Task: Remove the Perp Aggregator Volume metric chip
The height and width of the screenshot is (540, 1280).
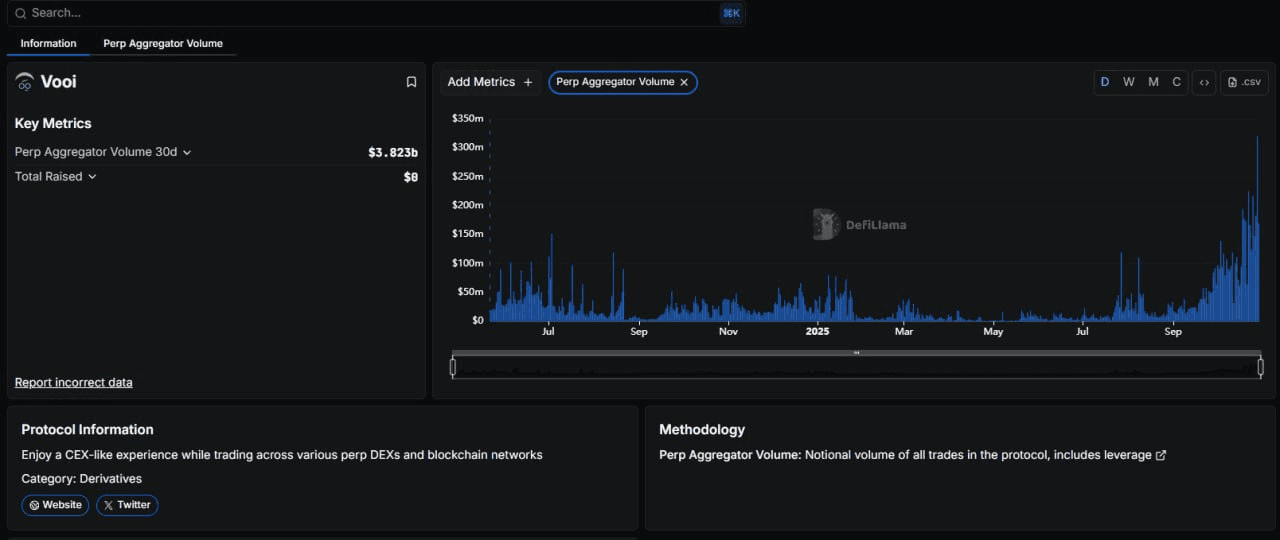Action: (x=684, y=82)
